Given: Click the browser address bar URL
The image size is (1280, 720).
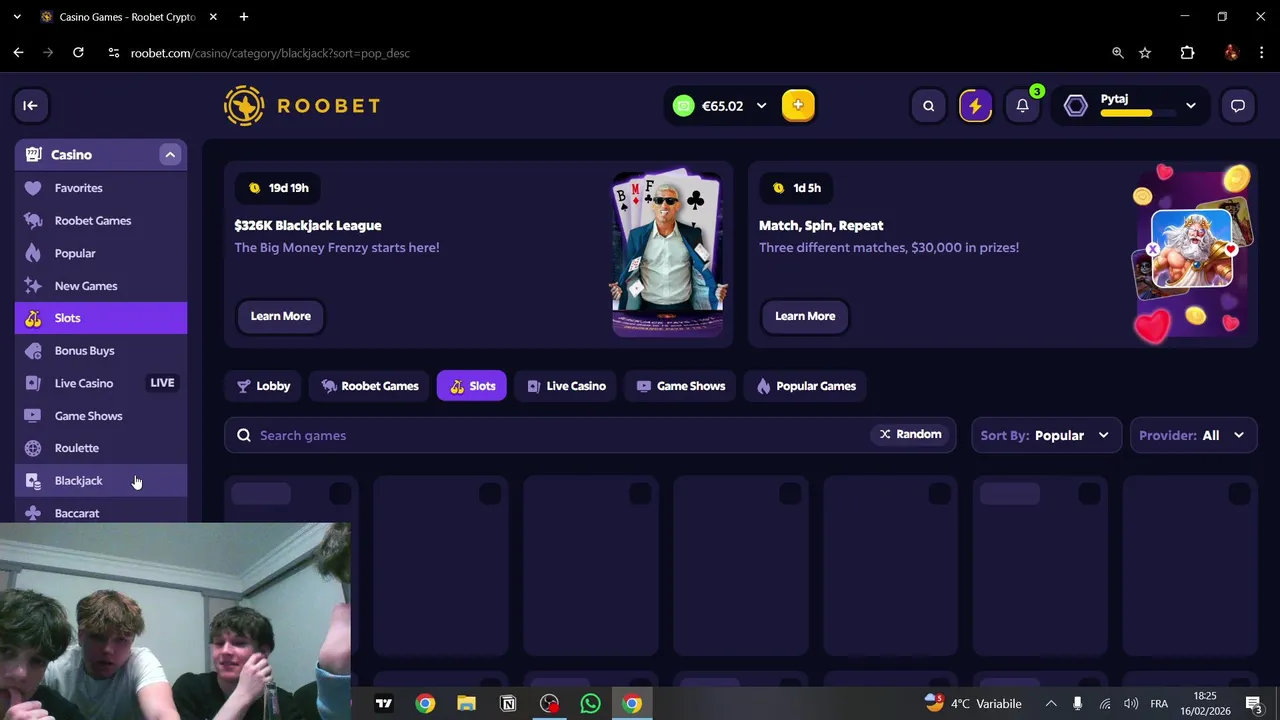Looking at the screenshot, I should (270, 53).
